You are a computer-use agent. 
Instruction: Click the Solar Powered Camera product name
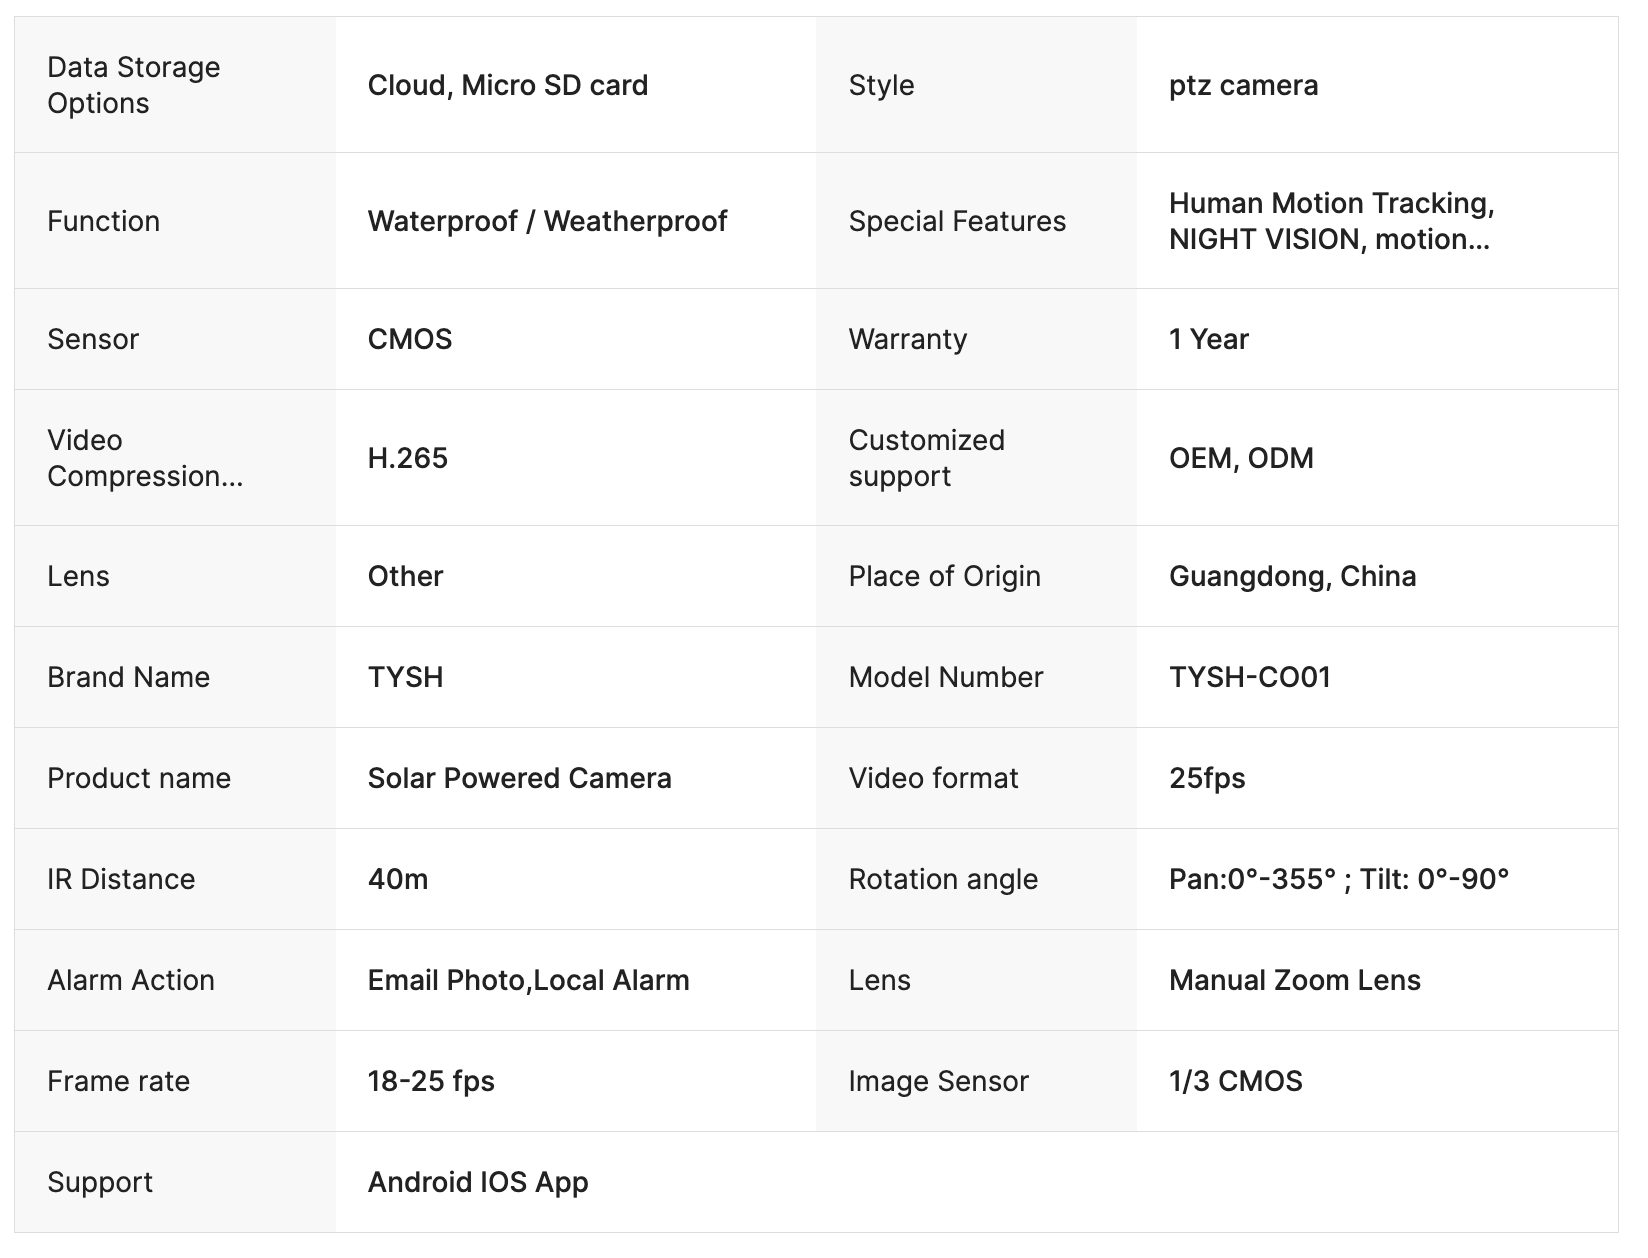(519, 778)
